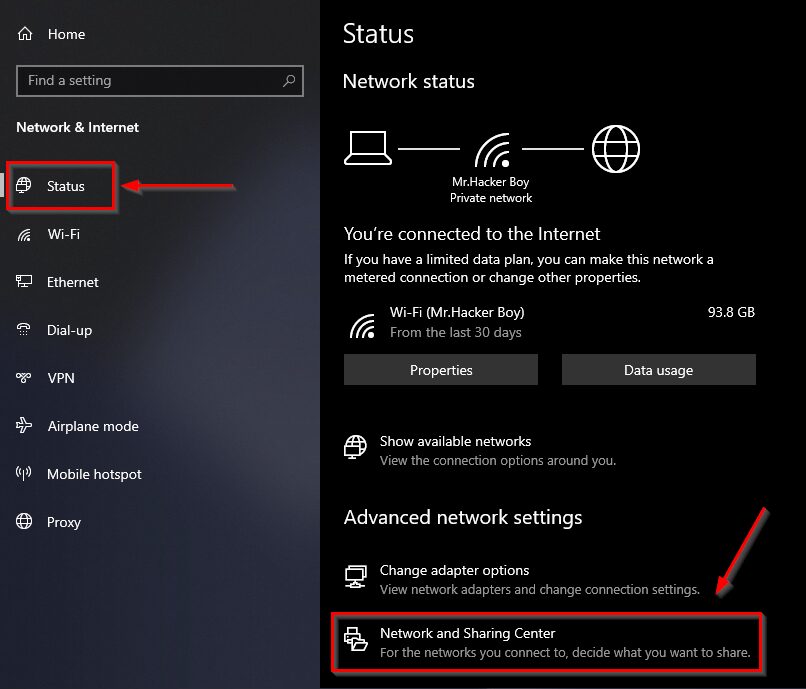Viewport: 806px width, 689px height.
Task: Click the Properties button
Action: pos(440,369)
